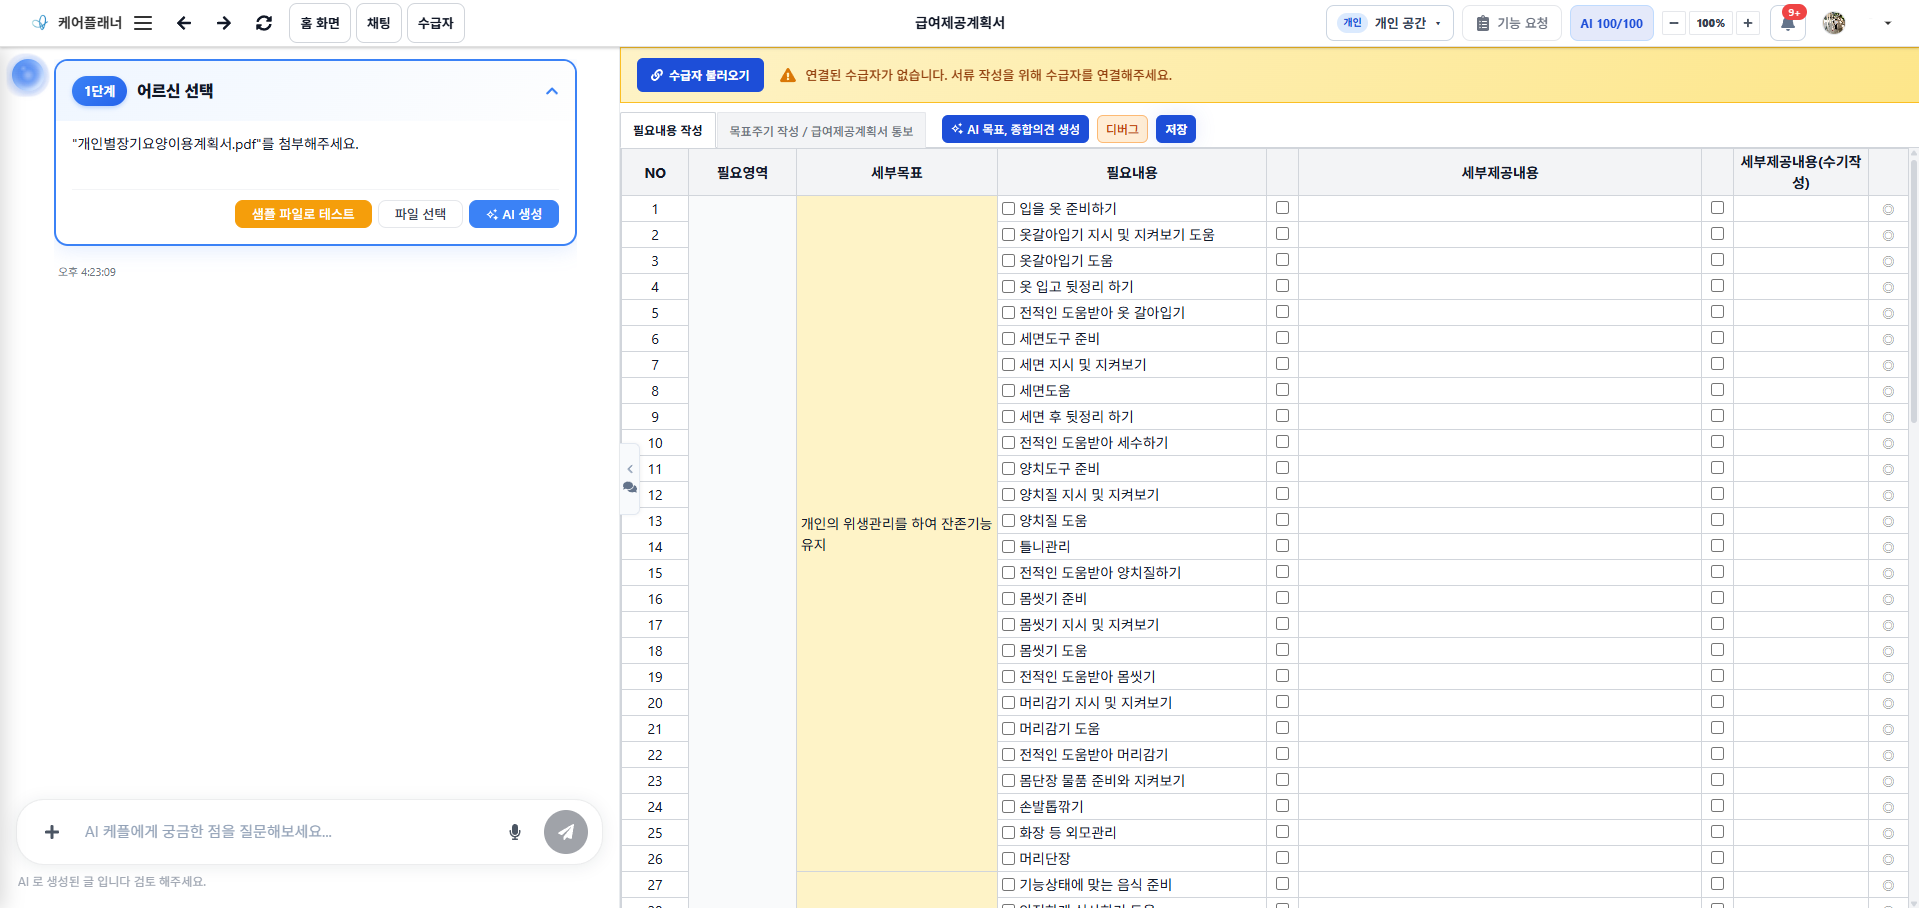Check the 세부제공내용 checkbox in row 2
Viewport: 1919px width, 908px height.
(x=1283, y=234)
